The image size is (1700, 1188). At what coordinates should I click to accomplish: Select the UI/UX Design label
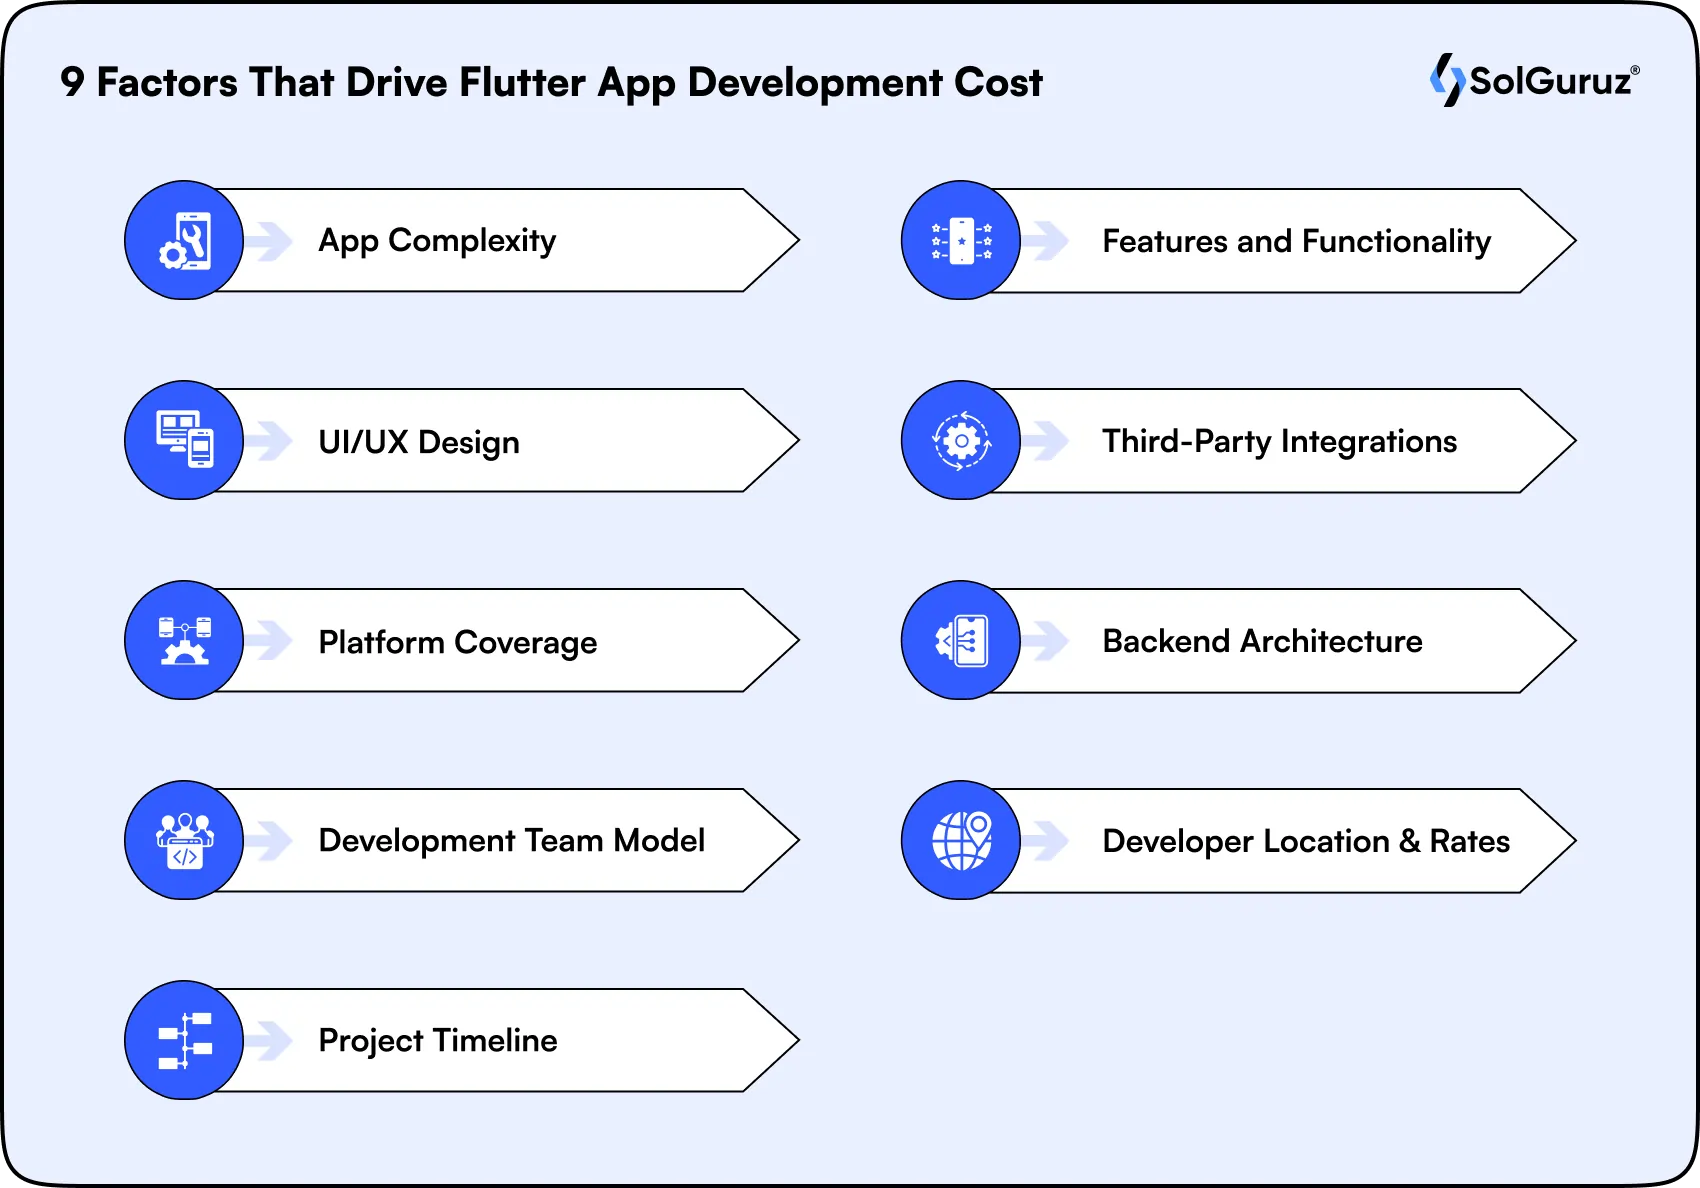pos(417,442)
